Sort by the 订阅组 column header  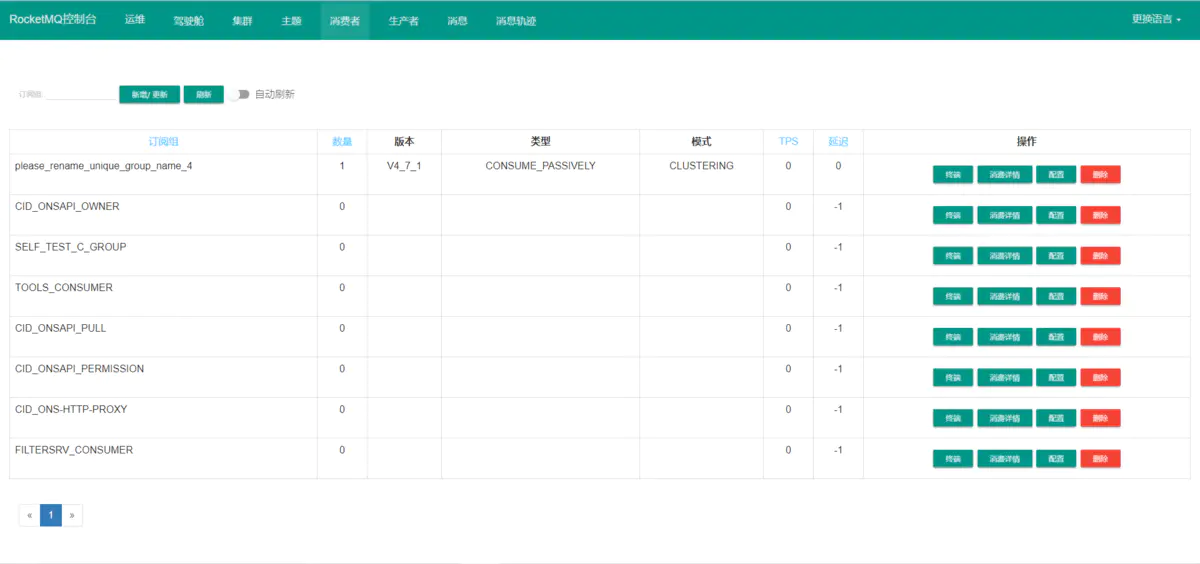[164, 142]
